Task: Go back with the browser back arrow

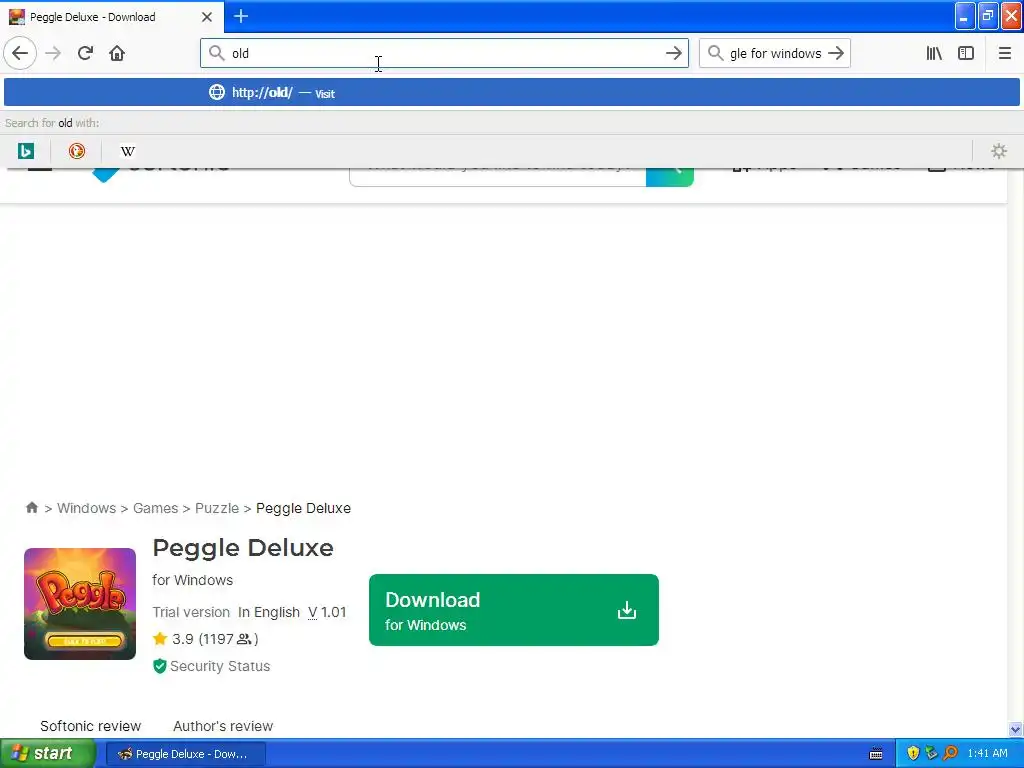Action: [20, 53]
